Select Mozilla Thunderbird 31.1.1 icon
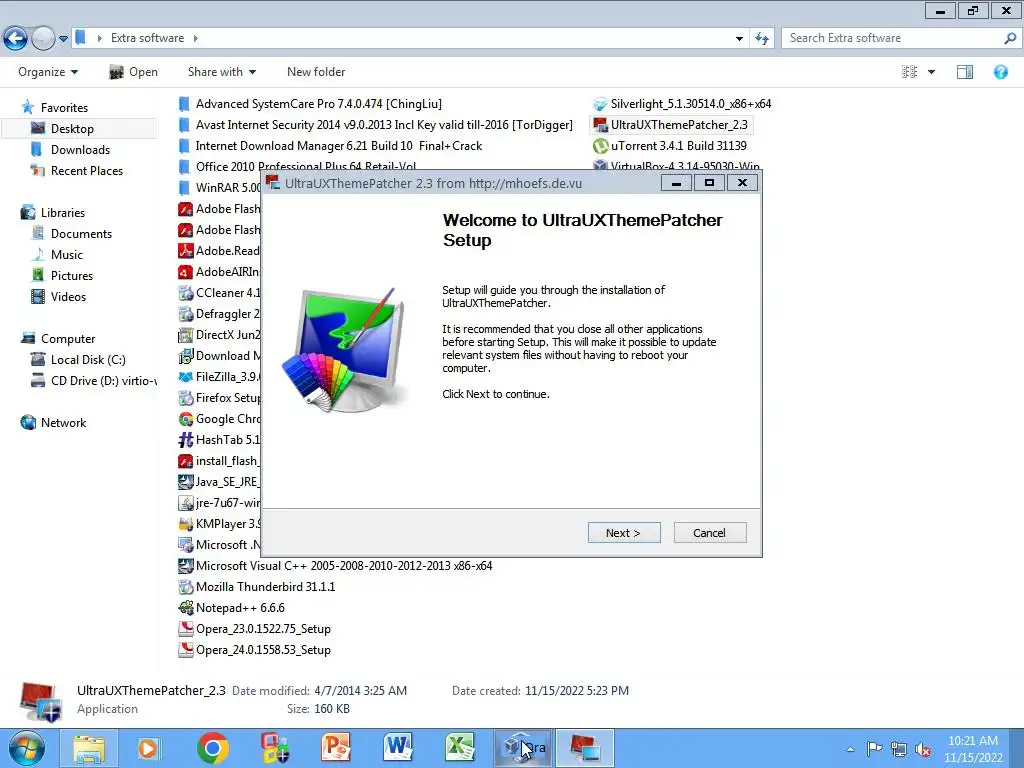The width and height of the screenshot is (1024, 768). [185, 587]
